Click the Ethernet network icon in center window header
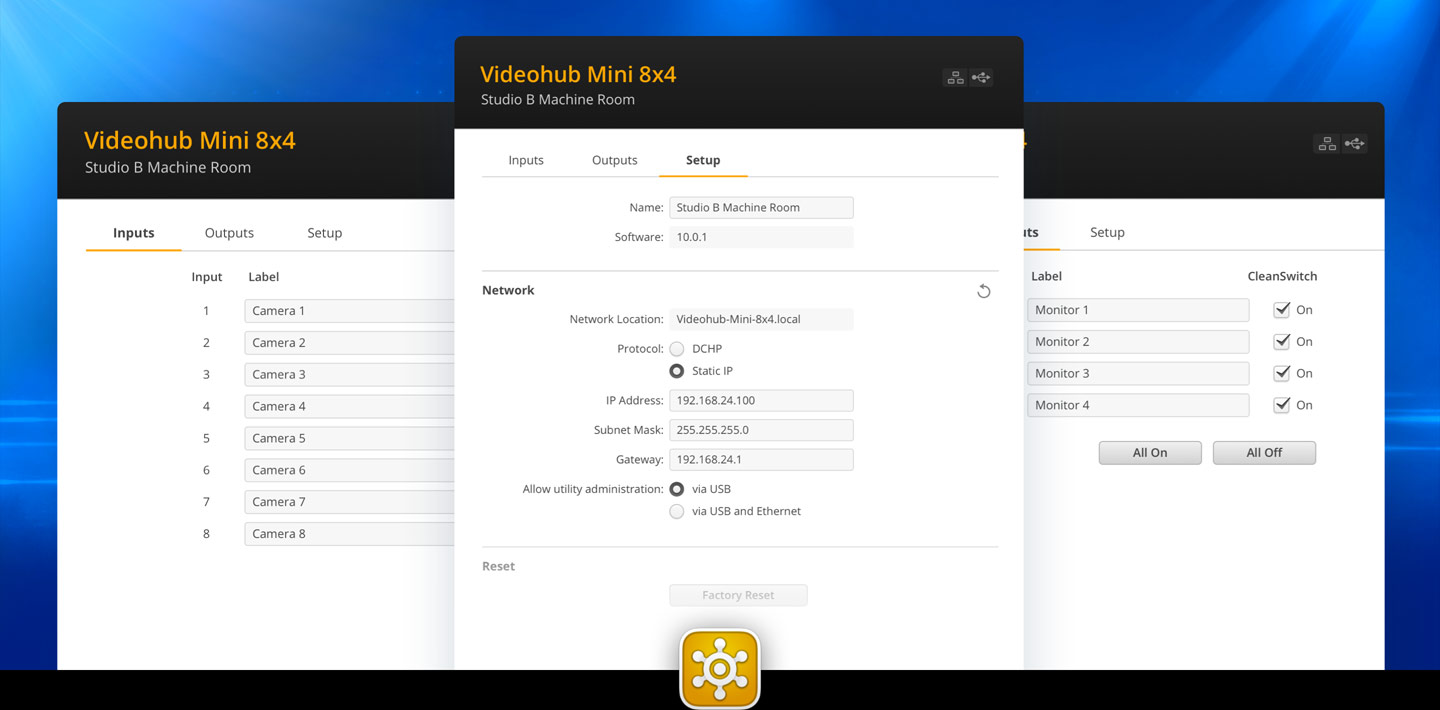 [x=955, y=78]
